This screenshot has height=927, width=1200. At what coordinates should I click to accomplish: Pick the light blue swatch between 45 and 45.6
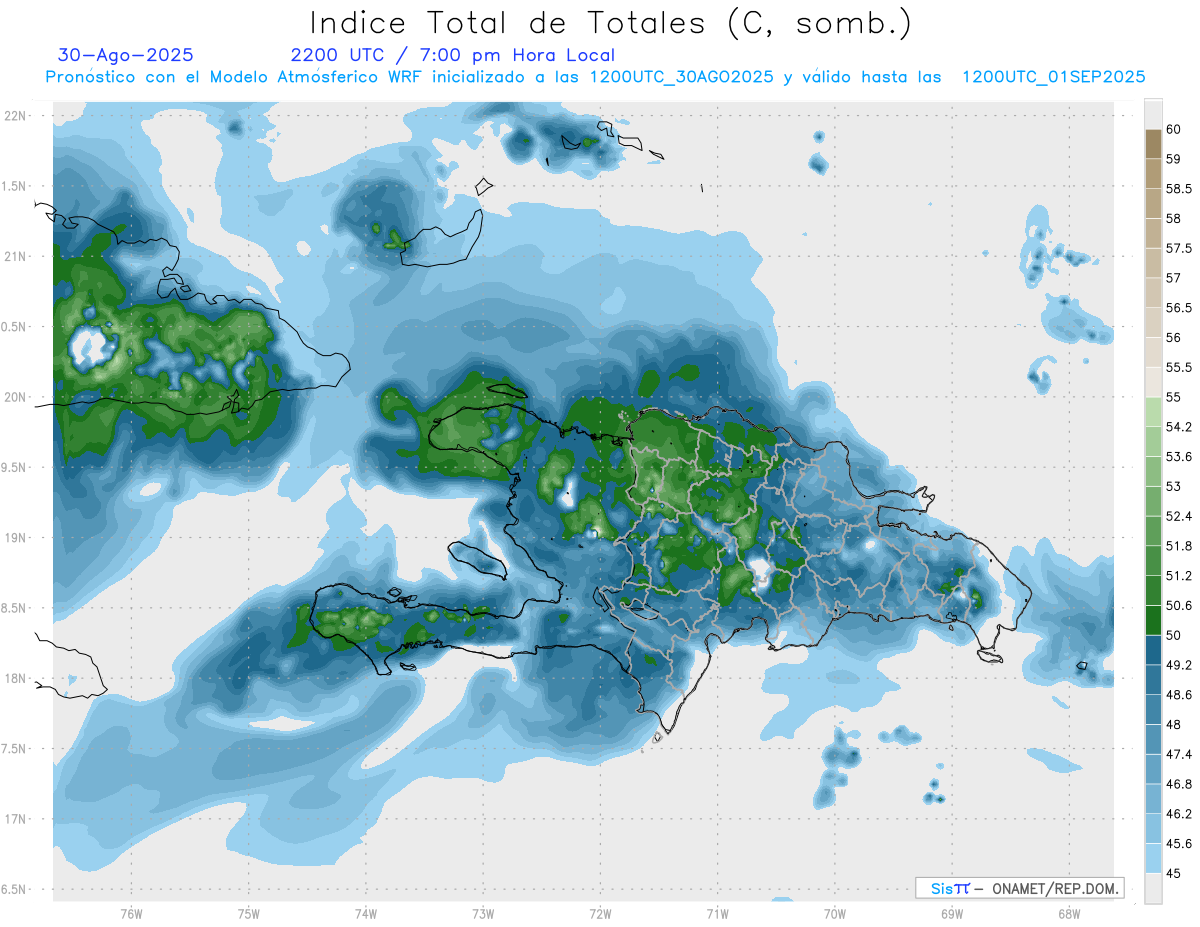pyautogui.click(x=1153, y=858)
